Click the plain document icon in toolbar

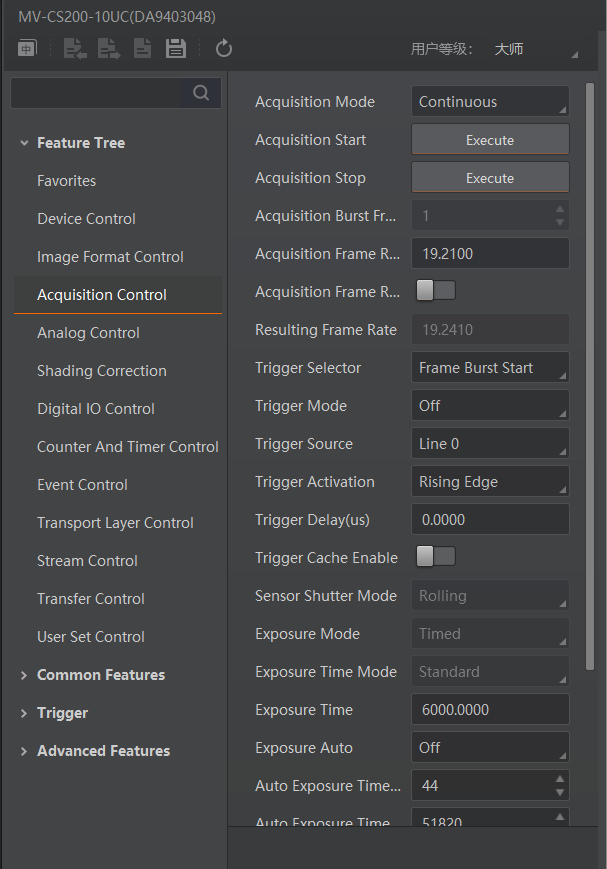pos(142,49)
